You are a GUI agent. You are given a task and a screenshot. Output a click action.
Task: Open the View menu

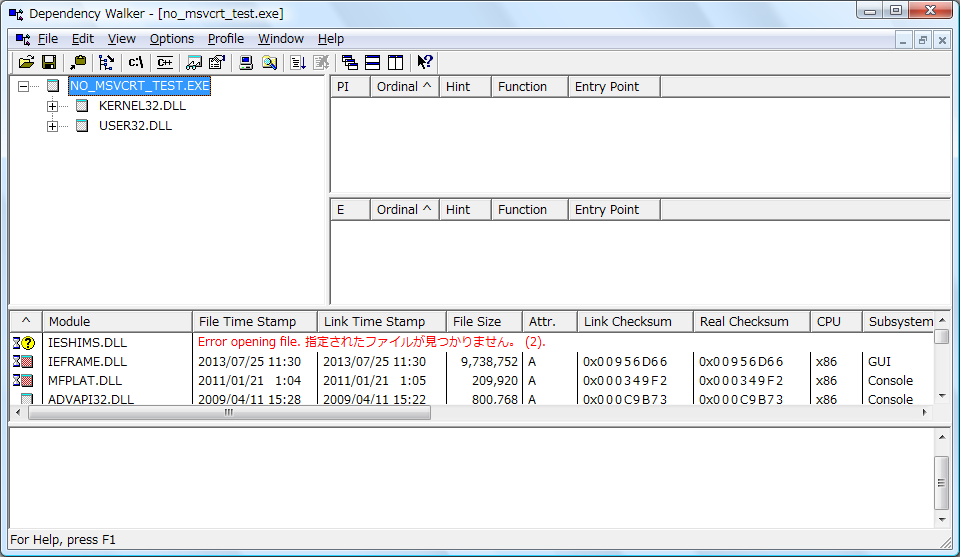122,39
